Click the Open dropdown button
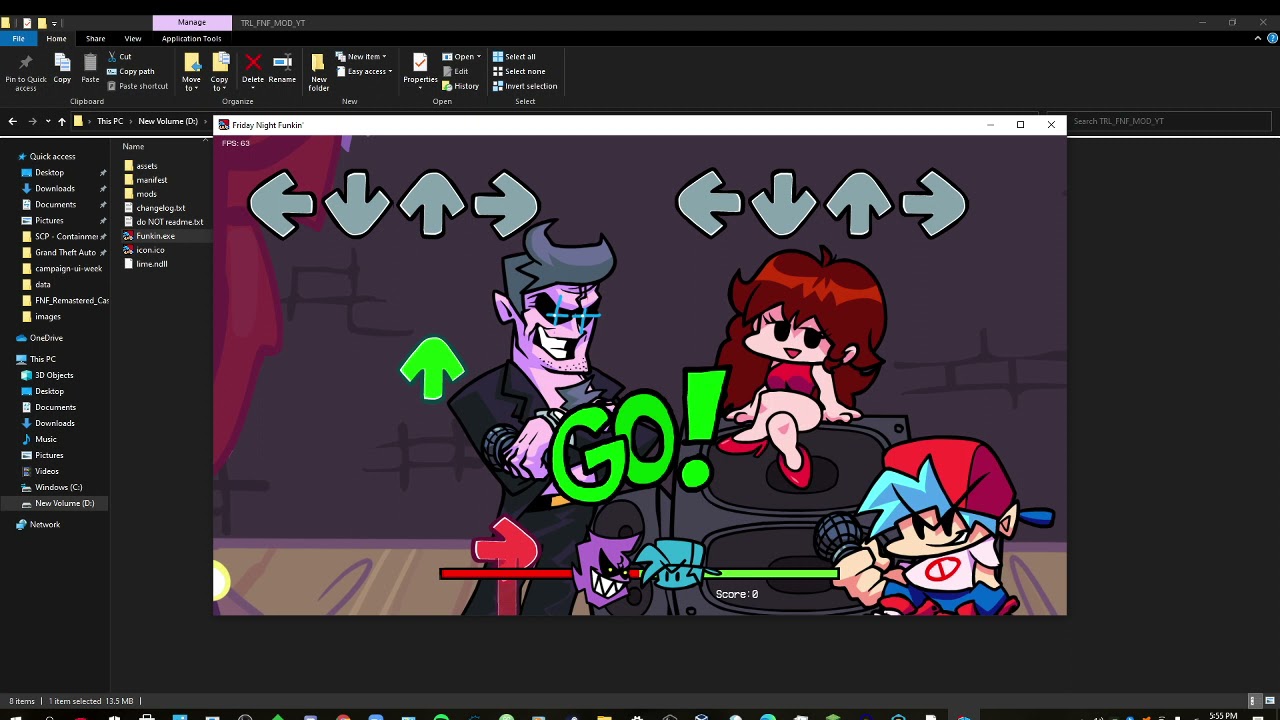Screen dimensions: 1280x720 tap(461, 57)
